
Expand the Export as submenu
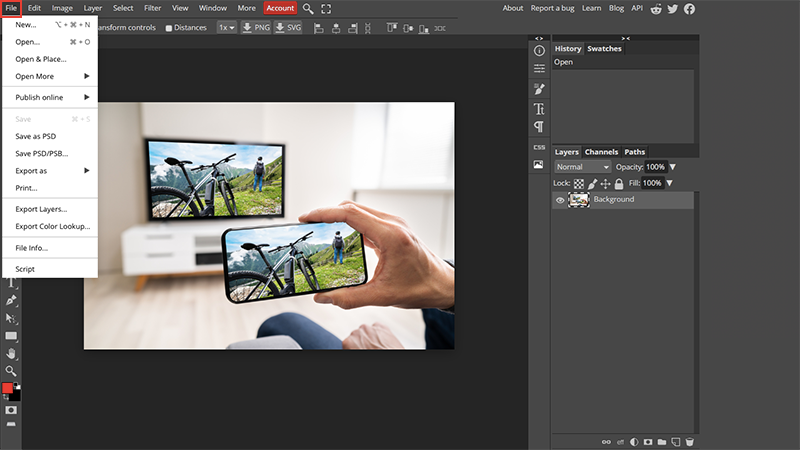(x=50, y=171)
